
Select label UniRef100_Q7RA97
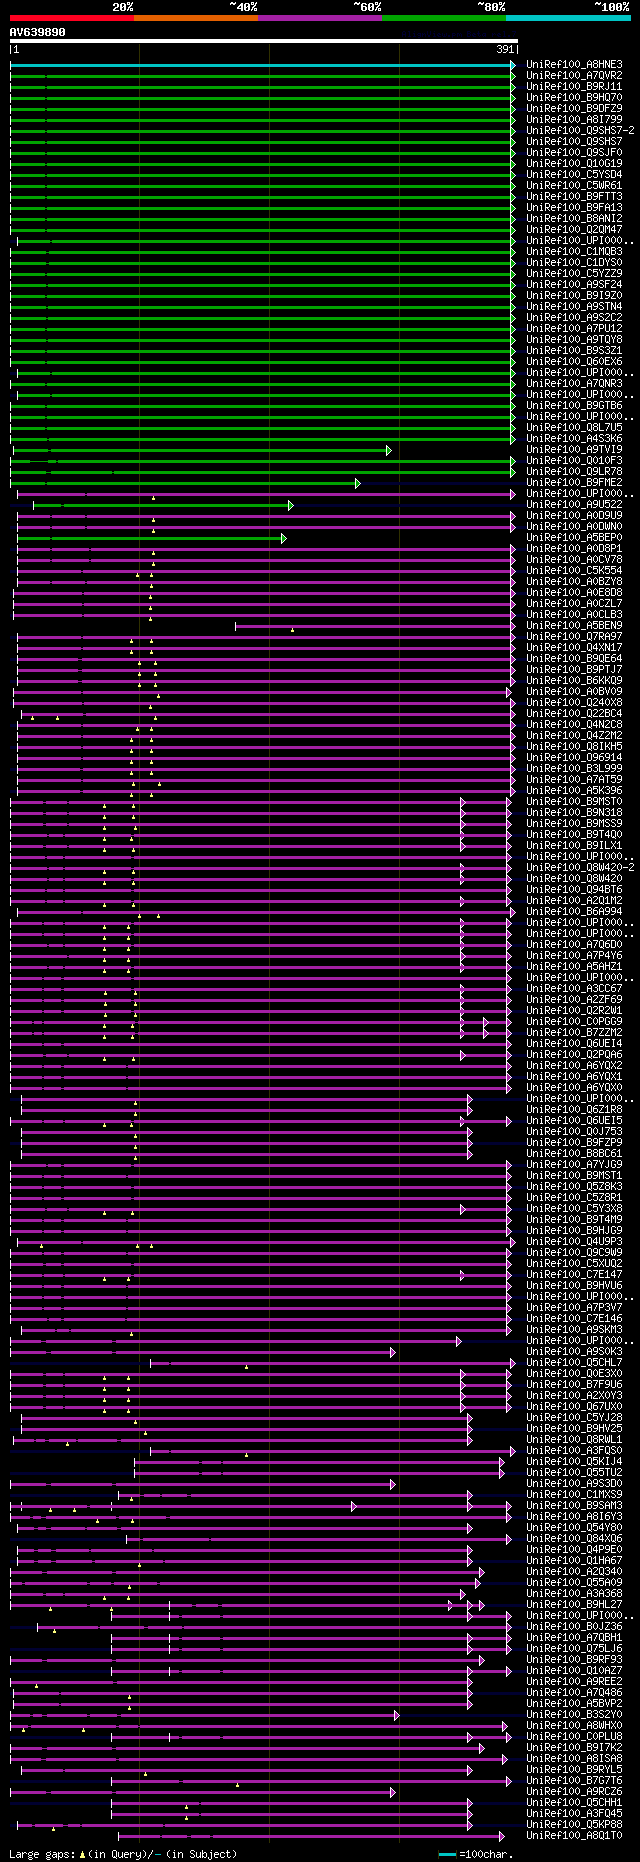pyautogui.click(x=574, y=637)
